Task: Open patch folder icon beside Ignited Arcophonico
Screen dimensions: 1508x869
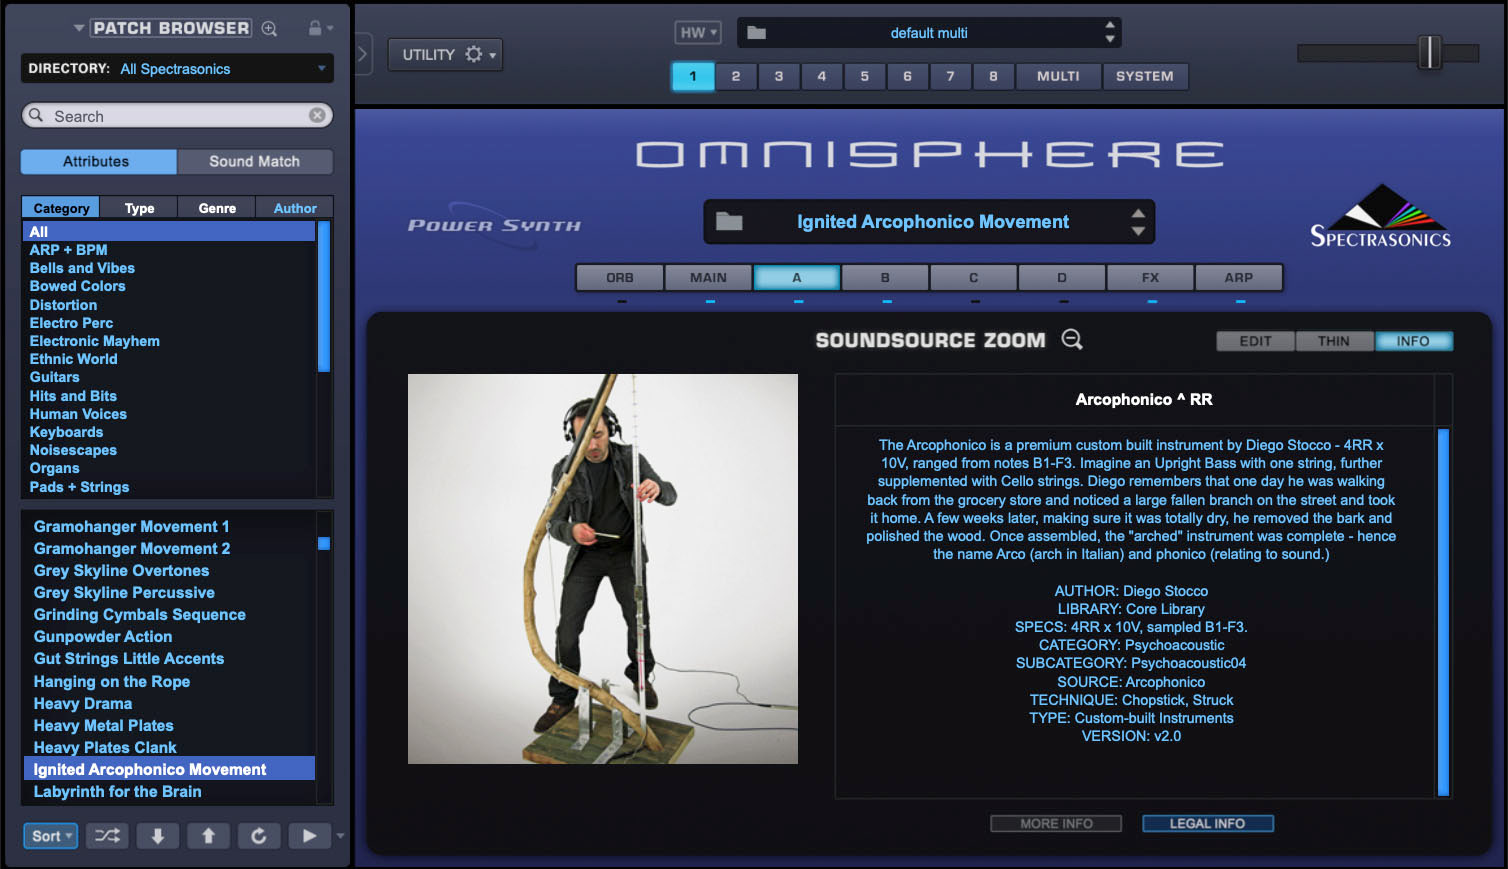Action: pyautogui.click(x=729, y=222)
